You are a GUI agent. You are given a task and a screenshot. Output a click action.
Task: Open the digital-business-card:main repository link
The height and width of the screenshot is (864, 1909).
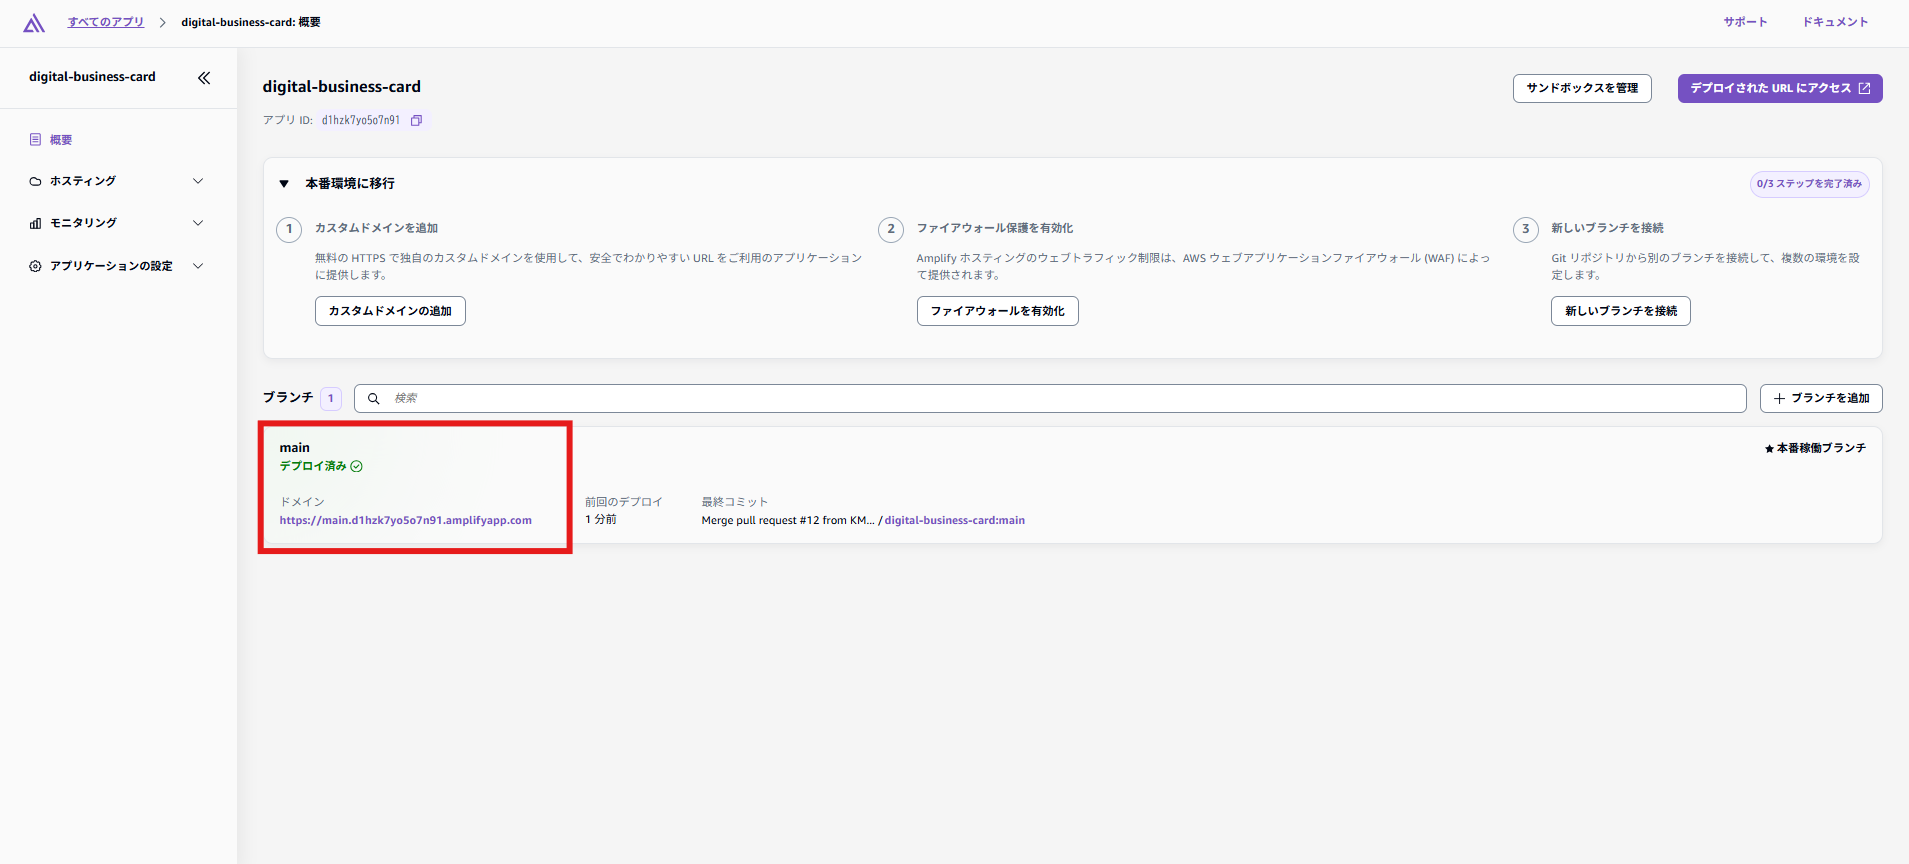[955, 520]
